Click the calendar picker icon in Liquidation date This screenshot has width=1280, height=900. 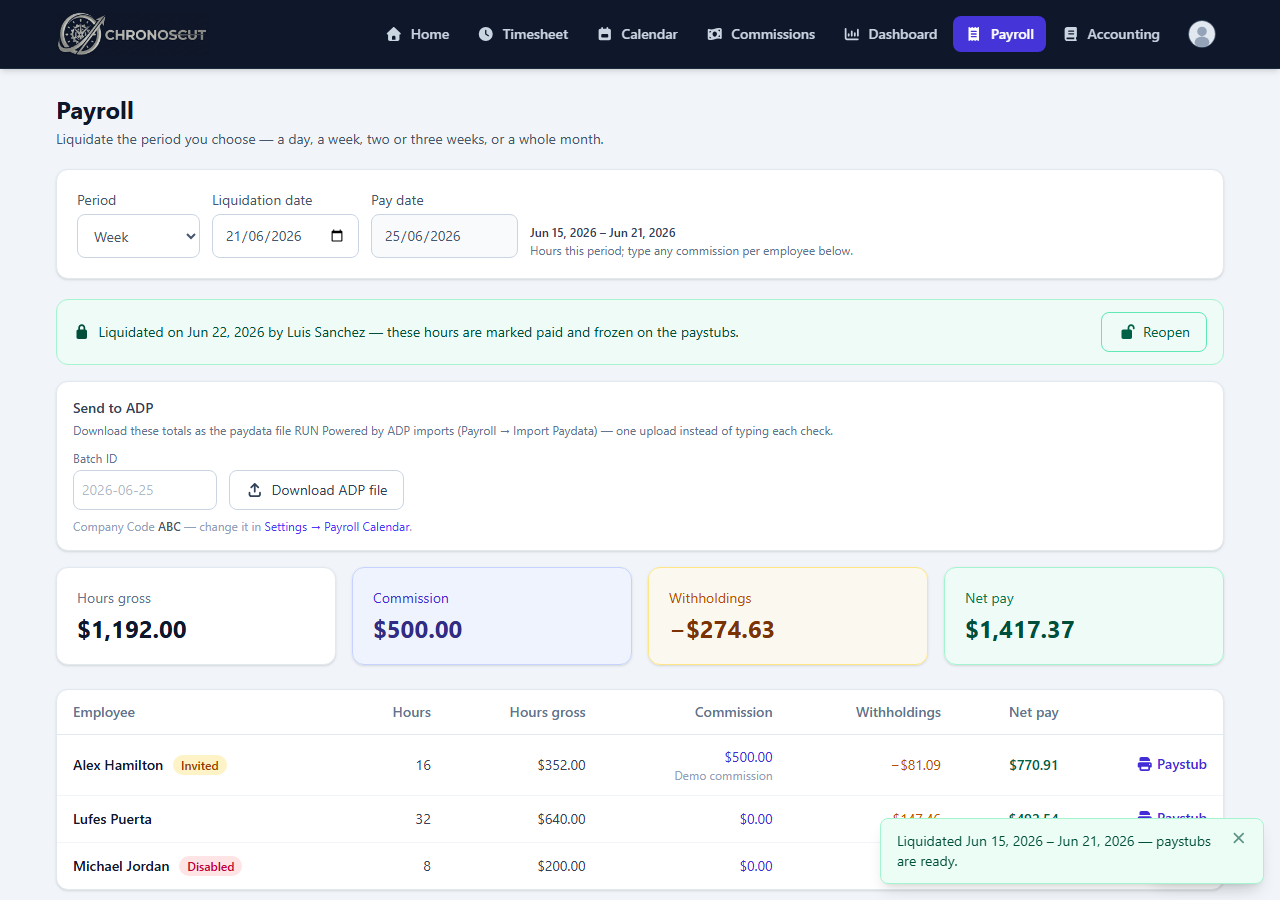tap(337, 236)
